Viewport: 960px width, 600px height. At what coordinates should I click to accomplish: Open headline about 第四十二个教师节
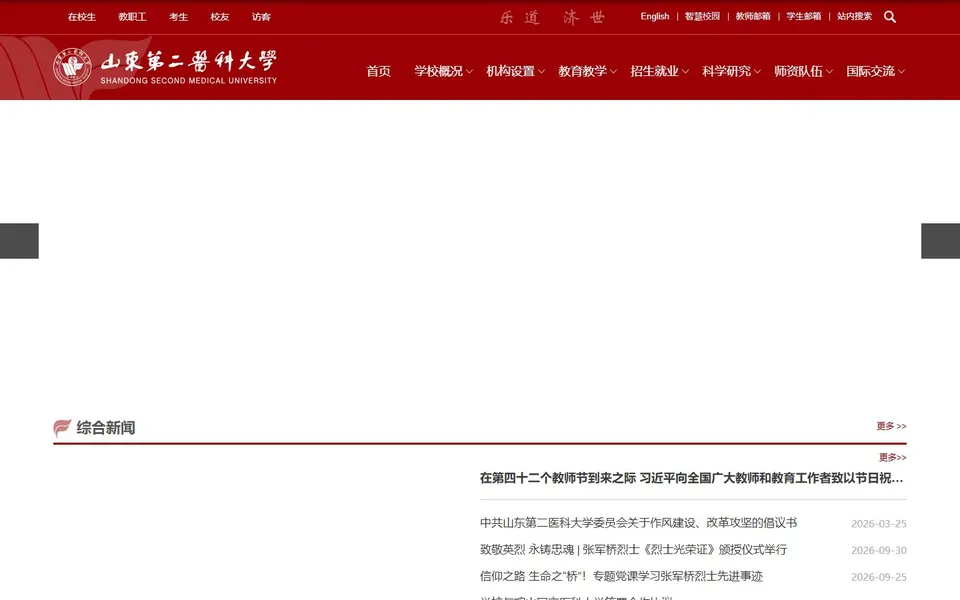click(691, 478)
